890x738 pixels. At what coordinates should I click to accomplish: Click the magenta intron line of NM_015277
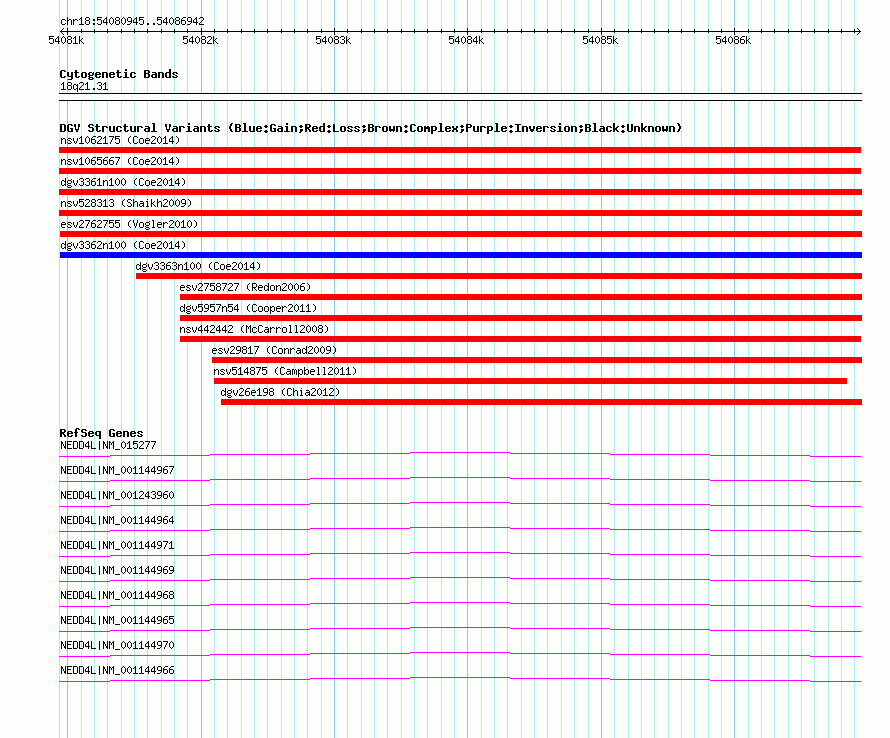click(460, 453)
